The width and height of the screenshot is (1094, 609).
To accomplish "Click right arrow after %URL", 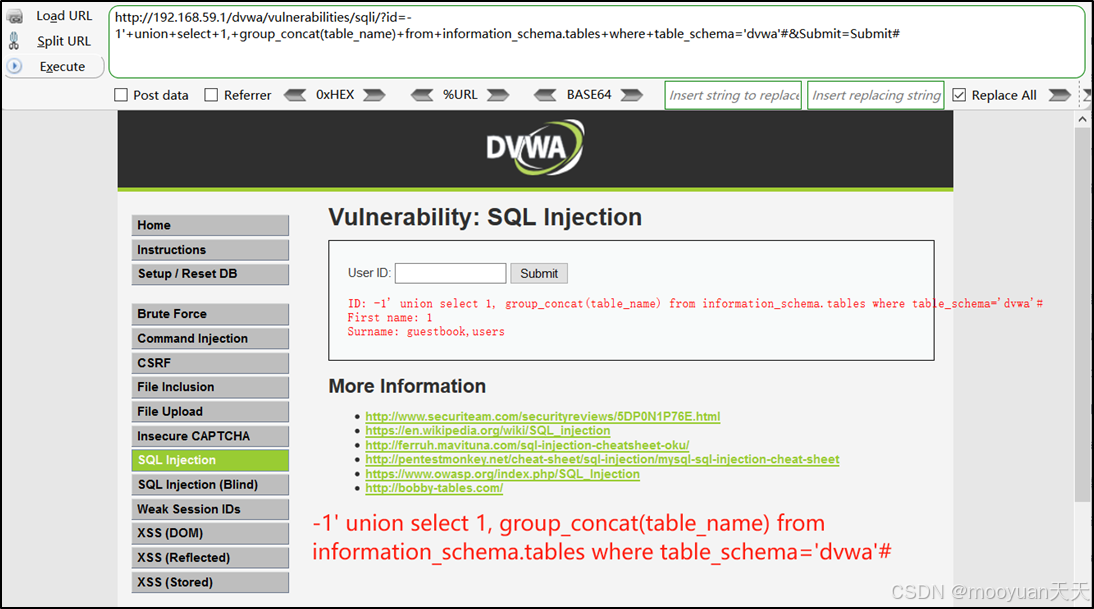I will pyautogui.click(x=497, y=95).
